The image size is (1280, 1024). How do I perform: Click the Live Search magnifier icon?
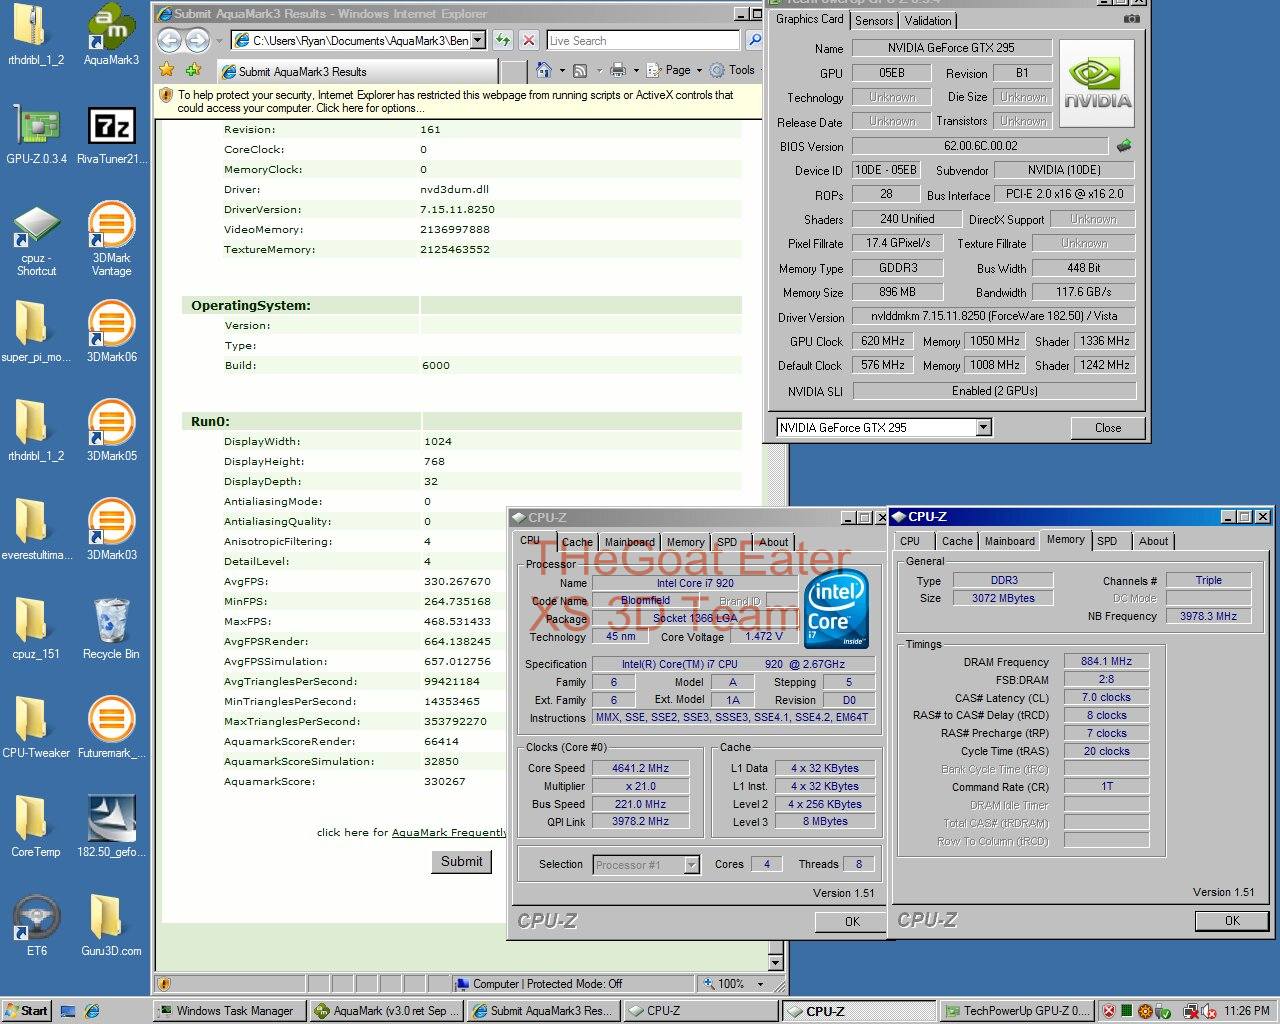click(x=754, y=40)
